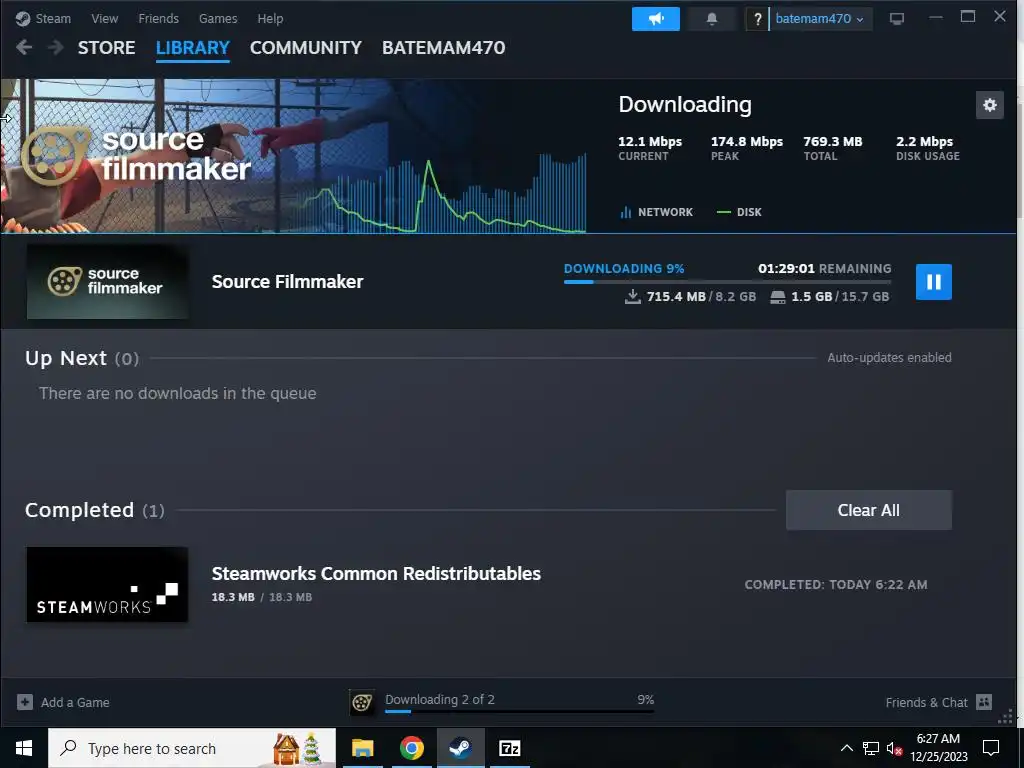Screen dimensions: 1024x768
Task: Click COMPLETED: TODAY 6:22 AM text
Action: coord(836,585)
